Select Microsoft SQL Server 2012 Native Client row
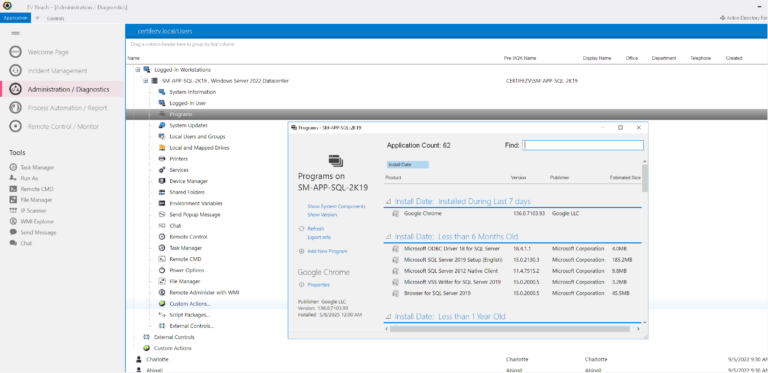This screenshot has height=373, width=768. tap(512, 271)
